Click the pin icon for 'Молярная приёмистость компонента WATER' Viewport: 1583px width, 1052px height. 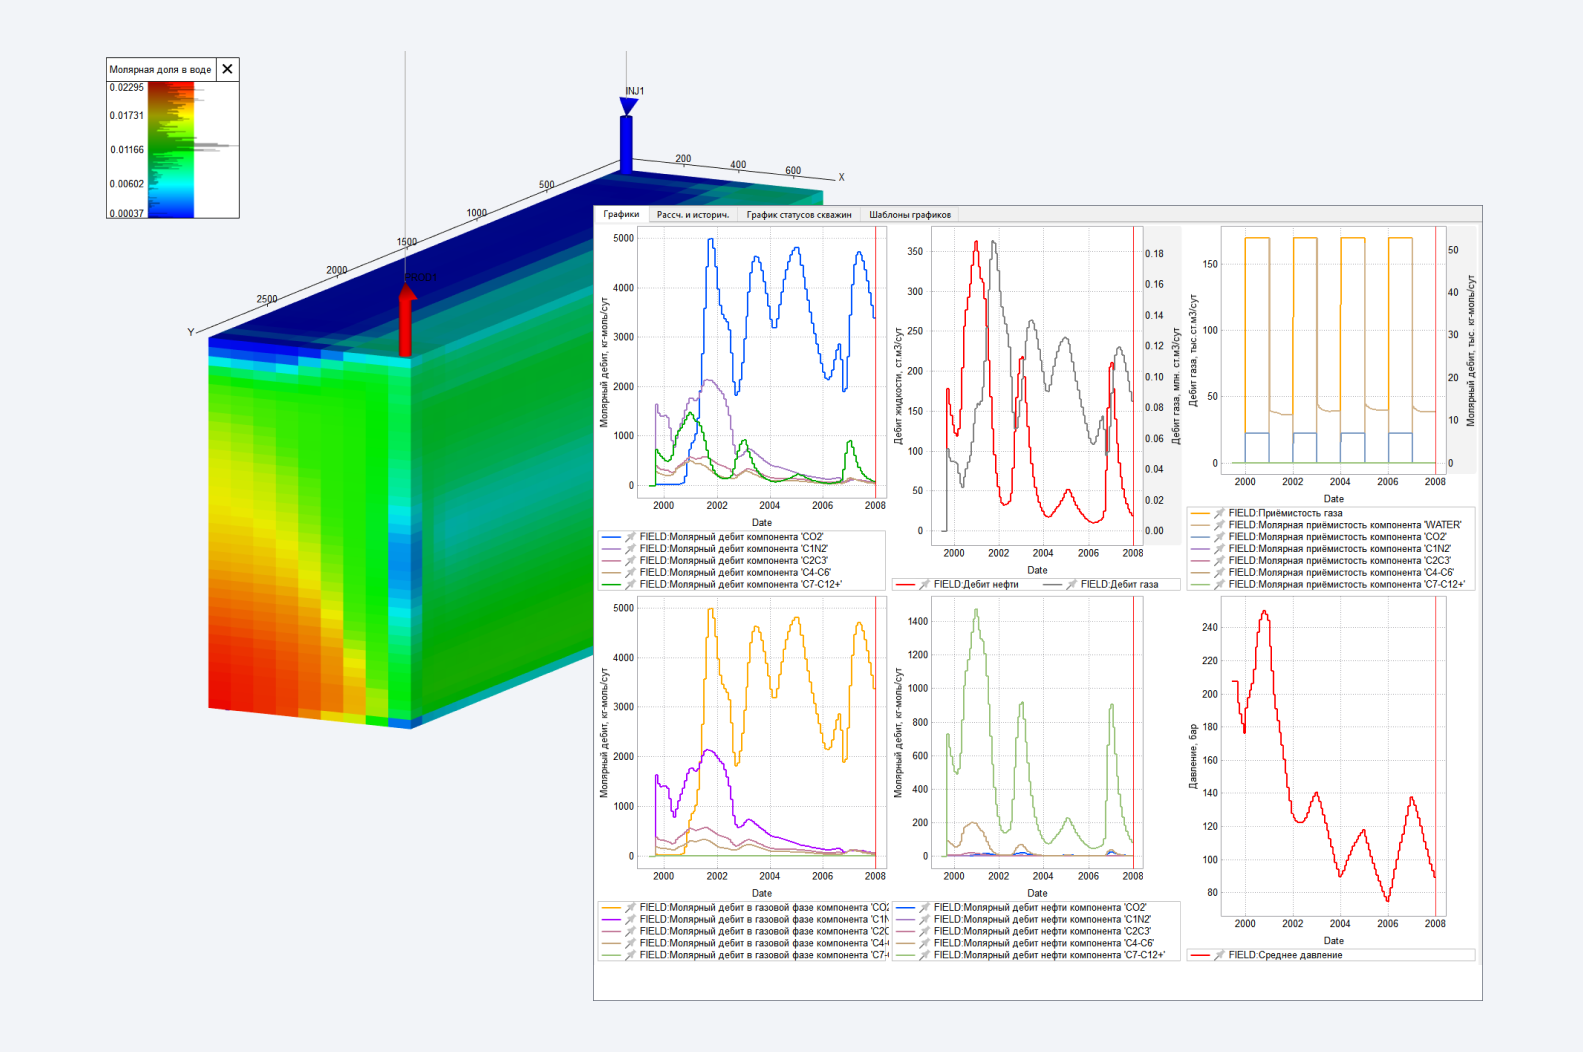click(1220, 525)
